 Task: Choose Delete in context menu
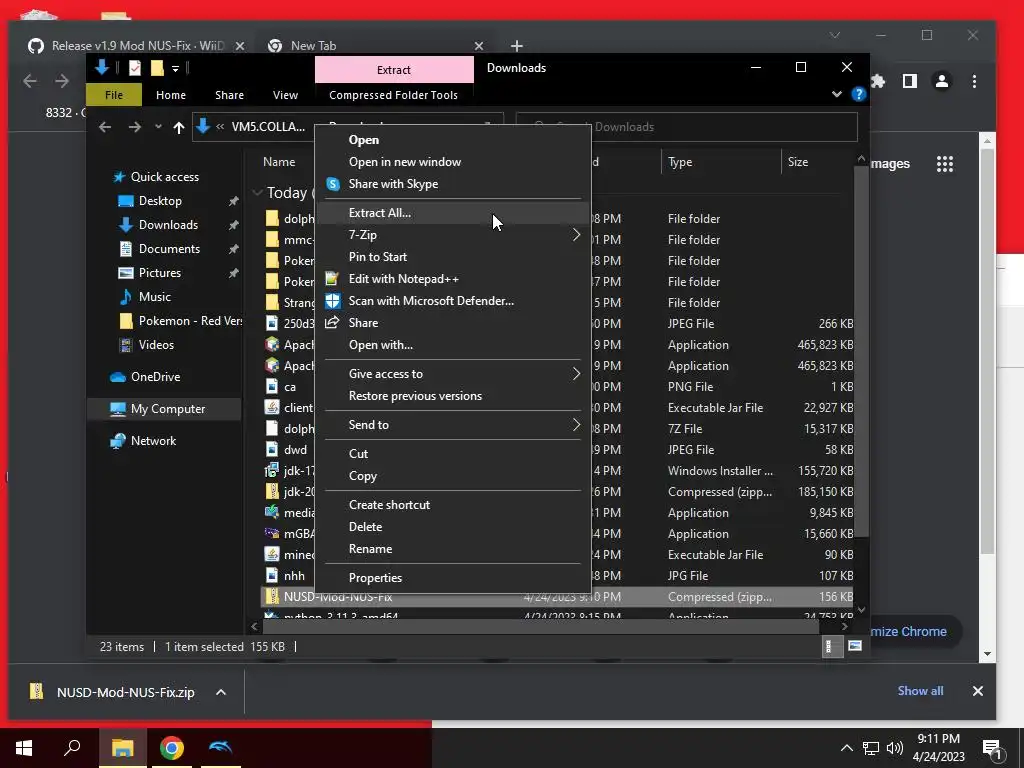(453, 527)
